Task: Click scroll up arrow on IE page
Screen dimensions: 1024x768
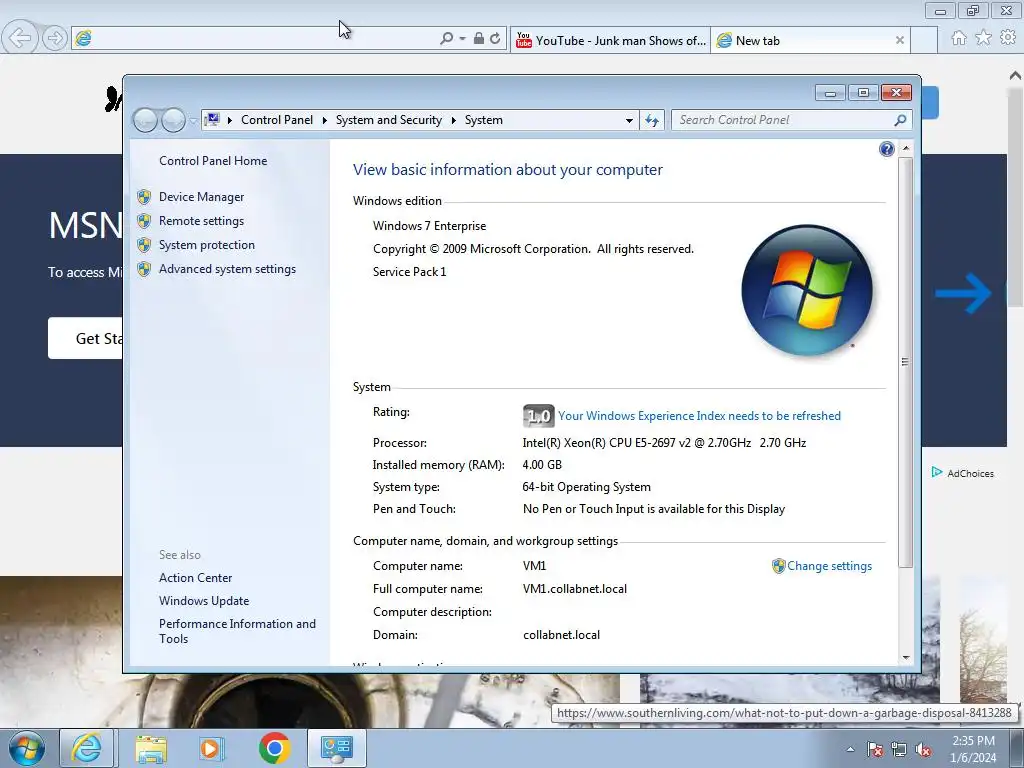Action: [x=1016, y=75]
